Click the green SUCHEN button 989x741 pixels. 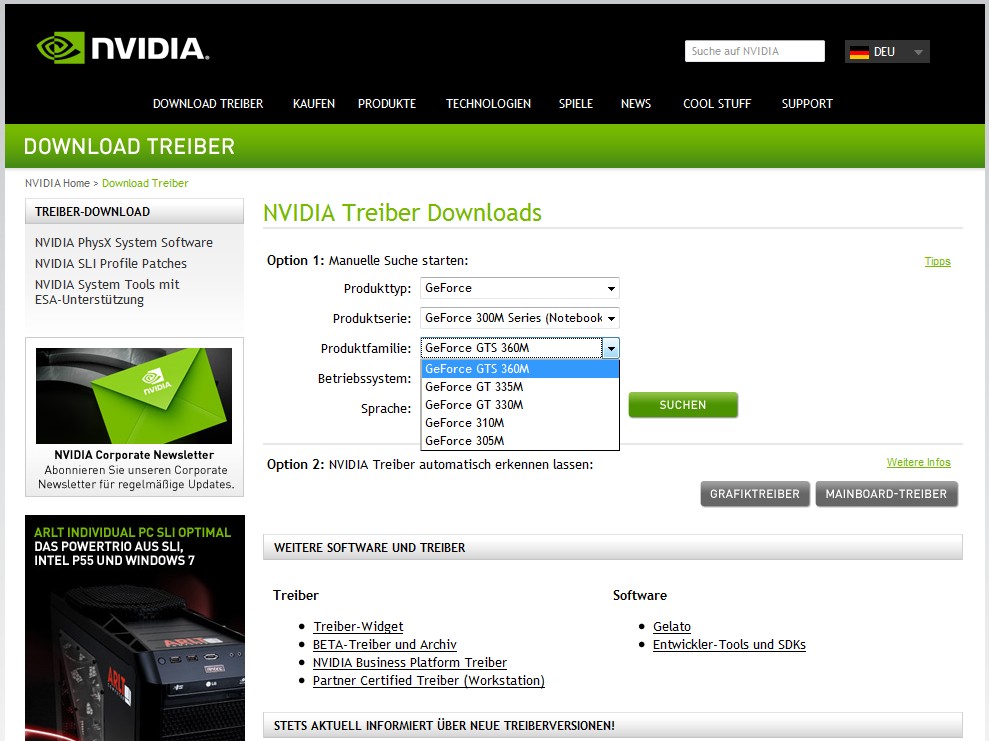683,405
